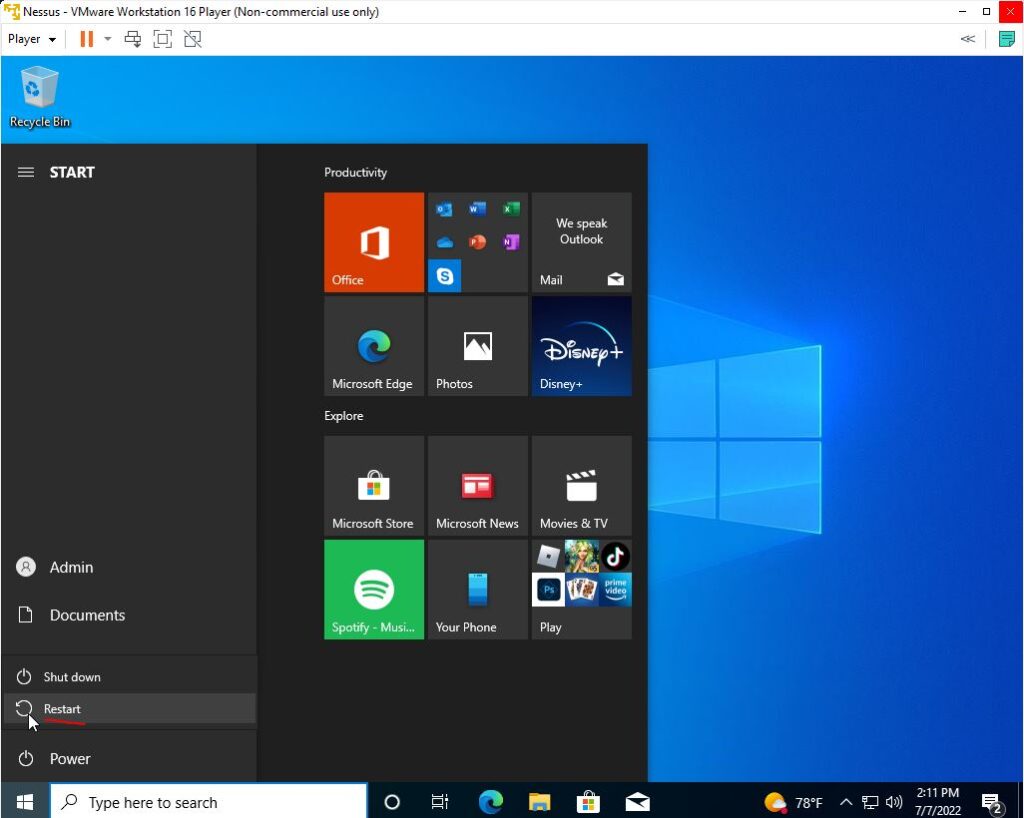Toggle Unity mode in VMware toolbar
This screenshot has width=1024, height=818.
coord(193,39)
